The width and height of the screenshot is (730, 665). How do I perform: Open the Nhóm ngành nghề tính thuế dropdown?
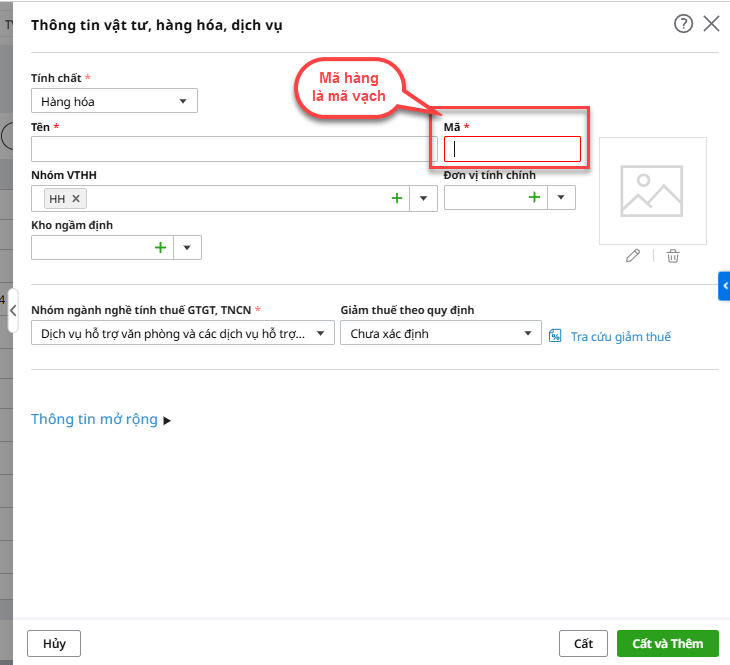(x=182, y=333)
